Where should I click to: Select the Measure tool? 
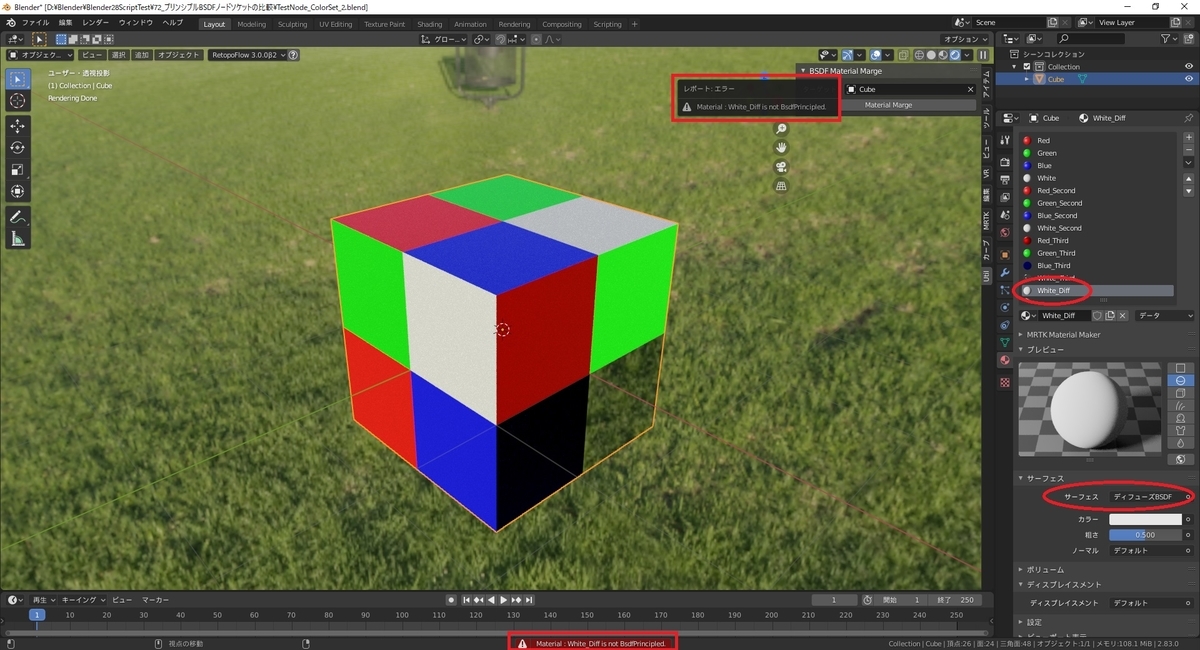click(18, 239)
